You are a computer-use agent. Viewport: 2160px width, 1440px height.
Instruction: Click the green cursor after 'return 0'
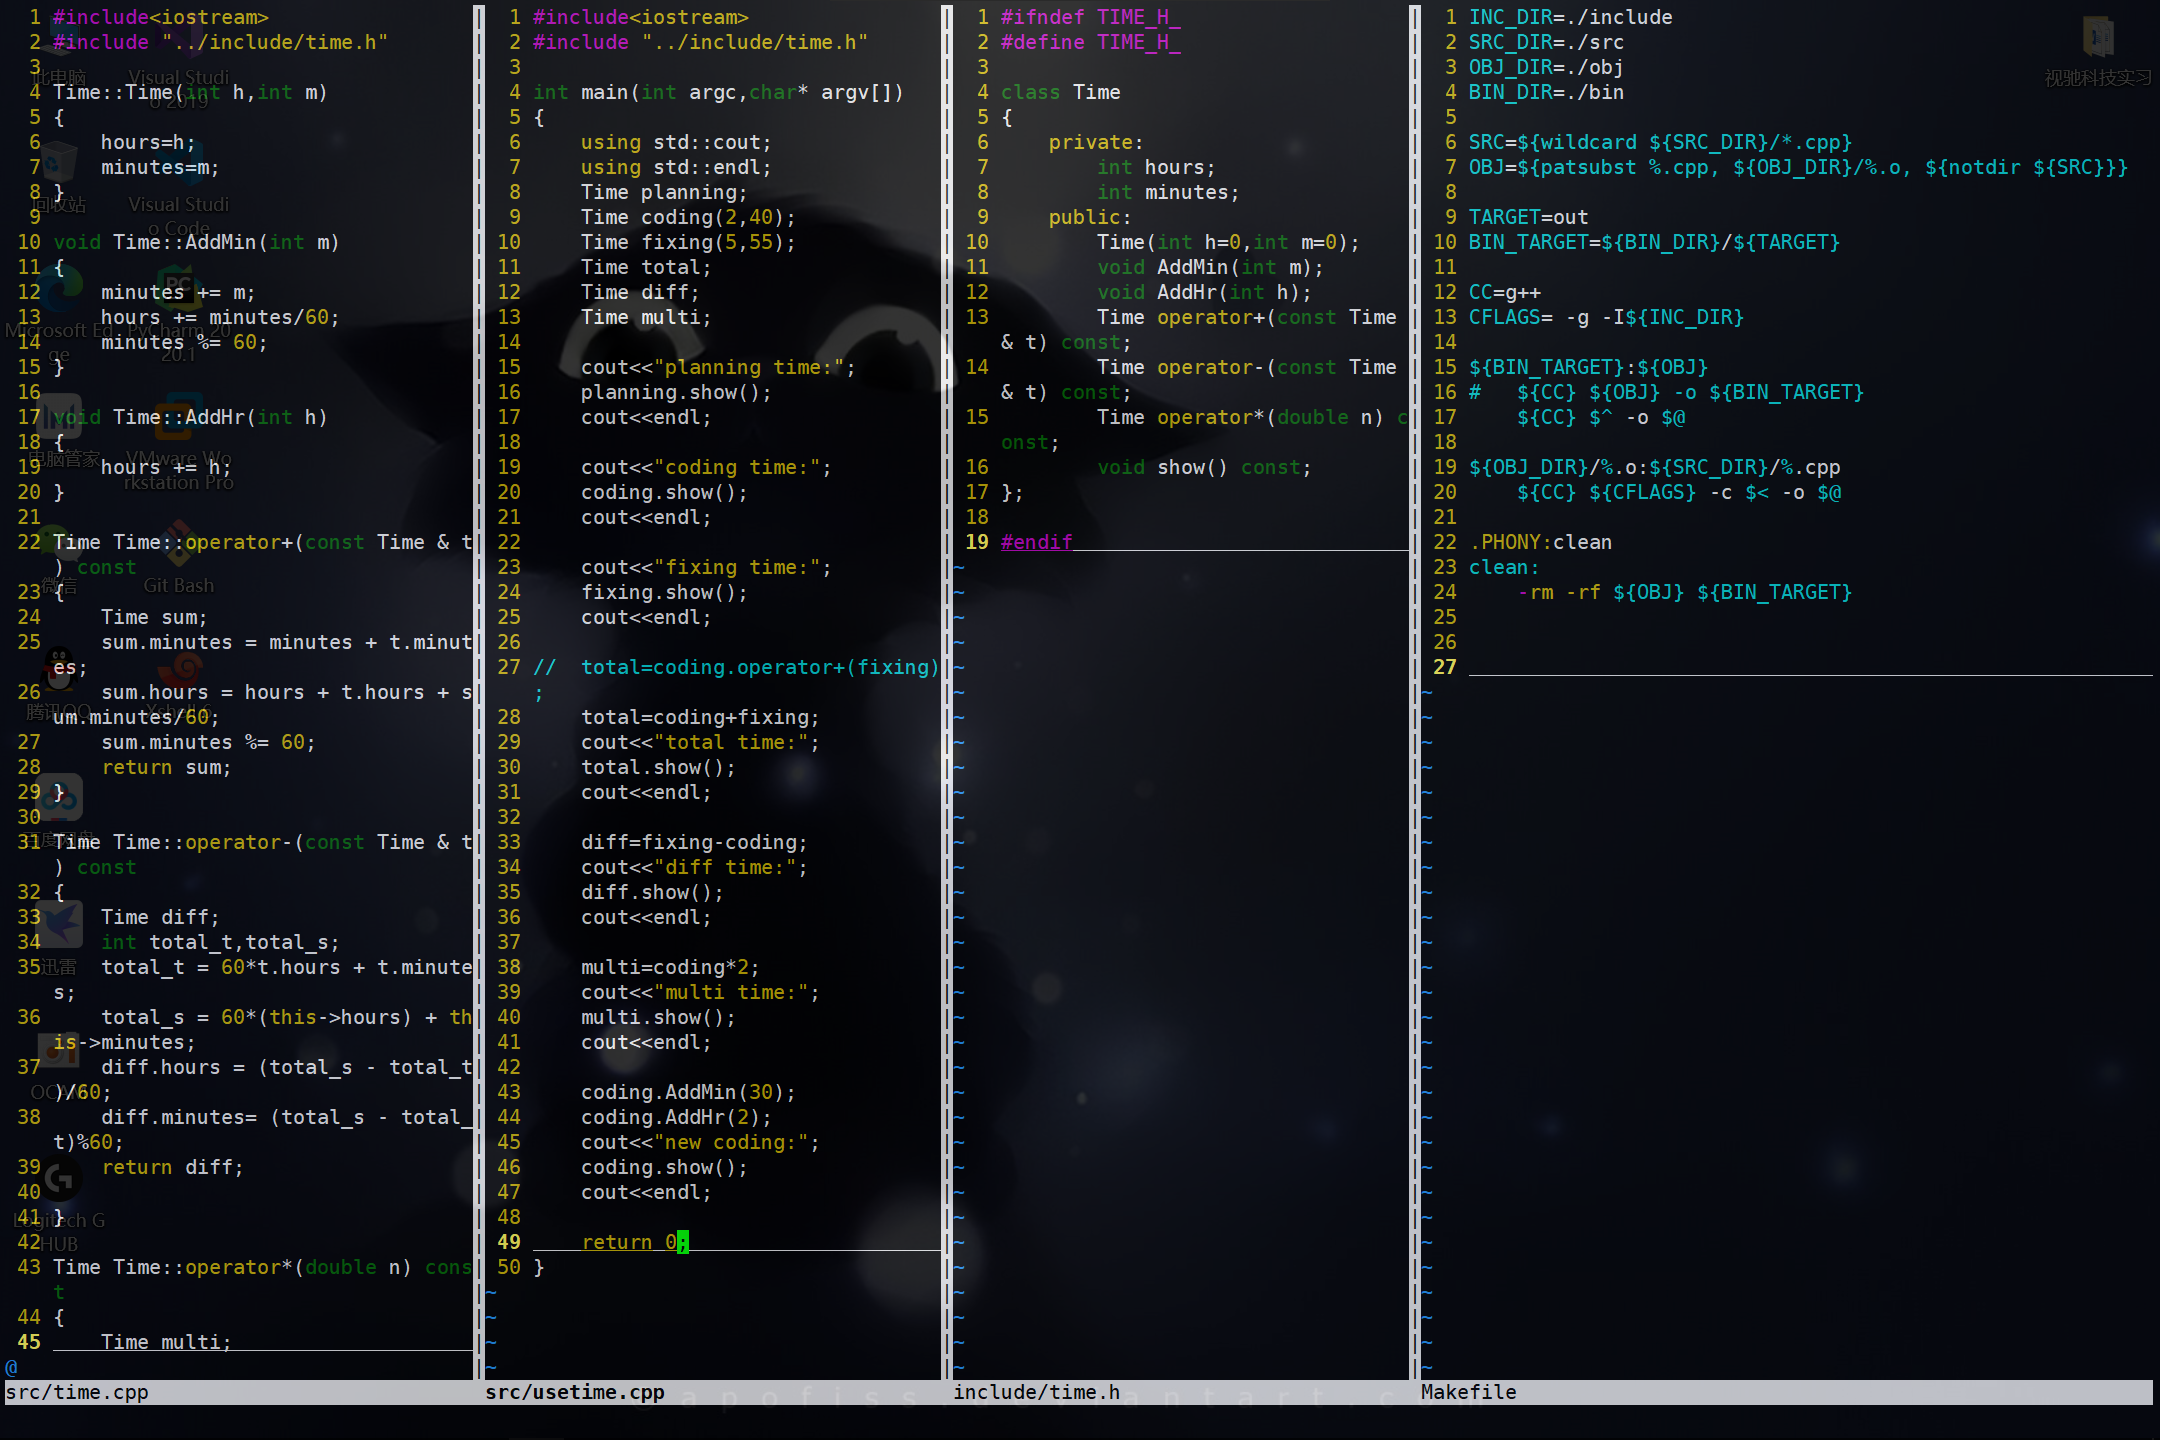point(683,1242)
